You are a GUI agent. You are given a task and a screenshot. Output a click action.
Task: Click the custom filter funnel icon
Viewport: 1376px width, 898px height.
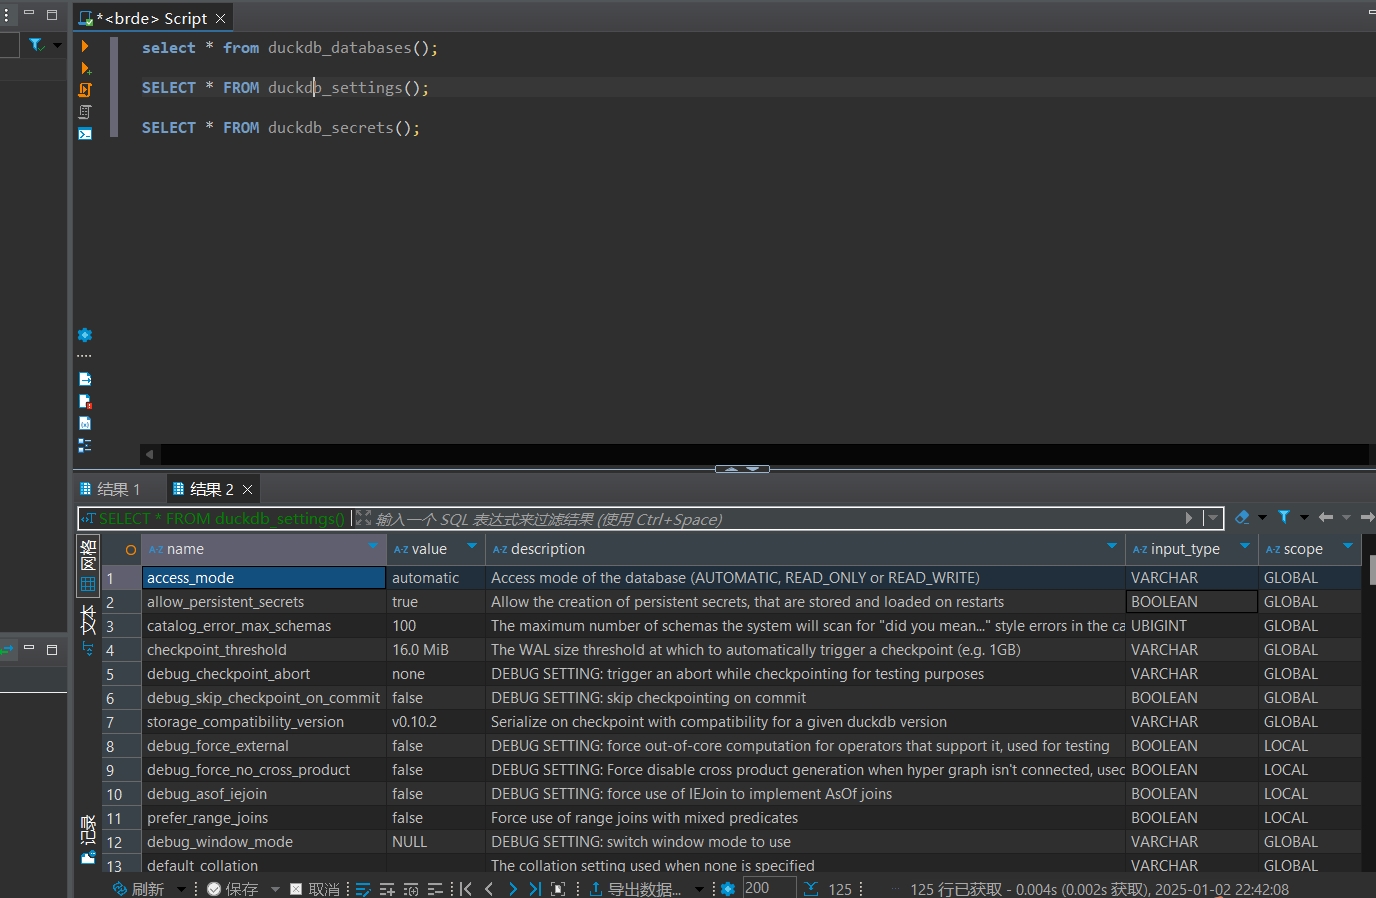click(1284, 517)
